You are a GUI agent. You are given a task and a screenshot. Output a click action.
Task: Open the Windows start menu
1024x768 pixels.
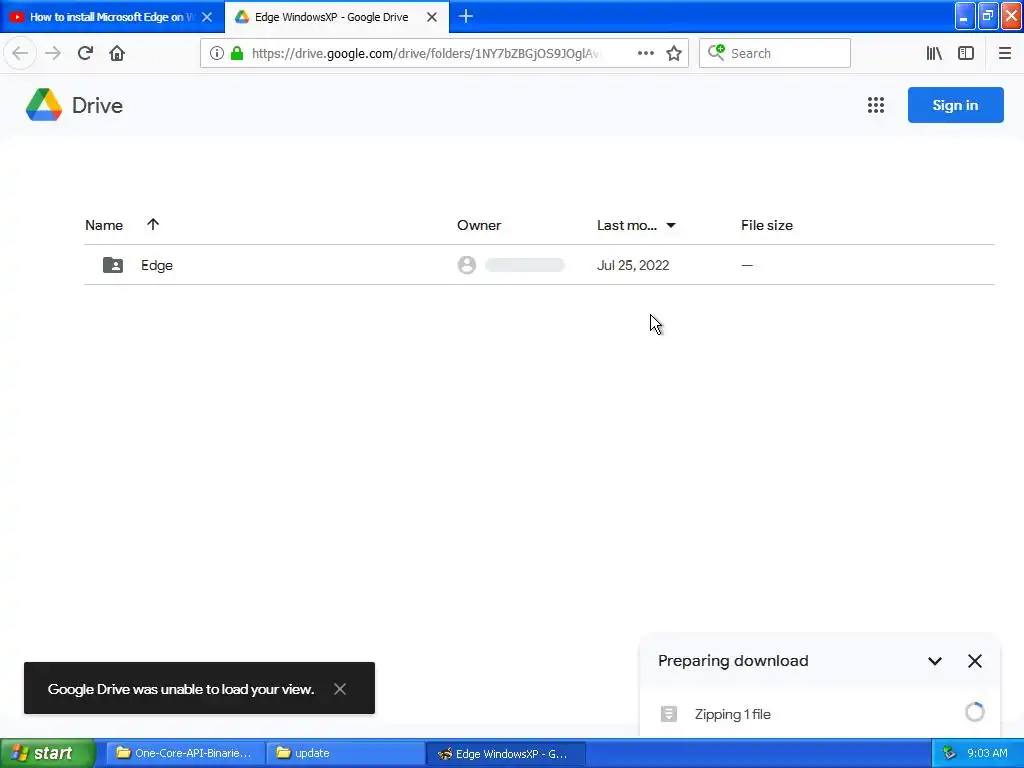pos(48,753)
